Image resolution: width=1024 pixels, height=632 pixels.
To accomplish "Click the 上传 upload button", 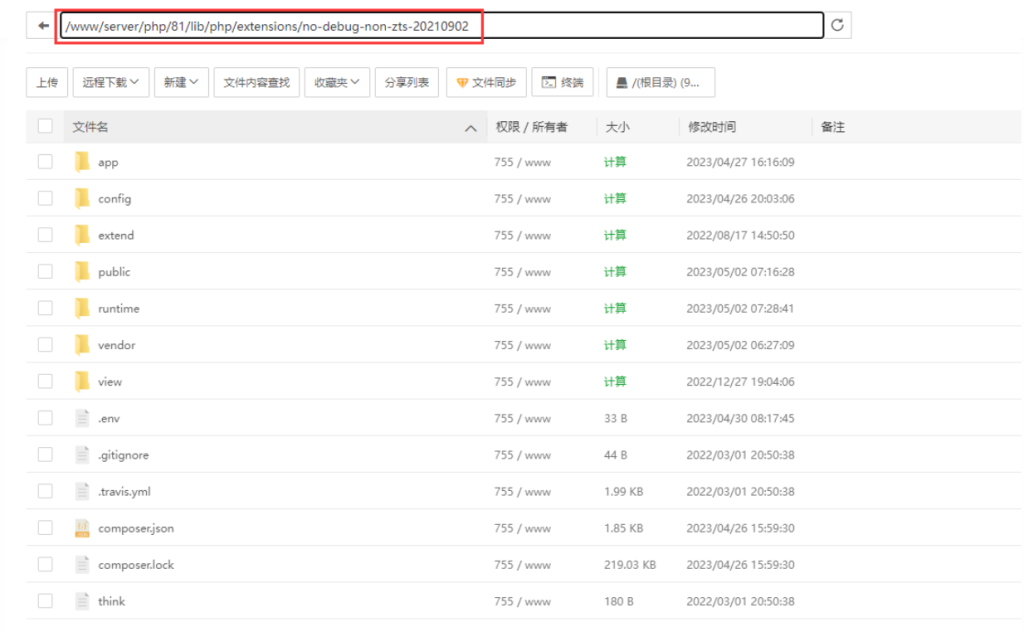I will click(x=46, y=83).
